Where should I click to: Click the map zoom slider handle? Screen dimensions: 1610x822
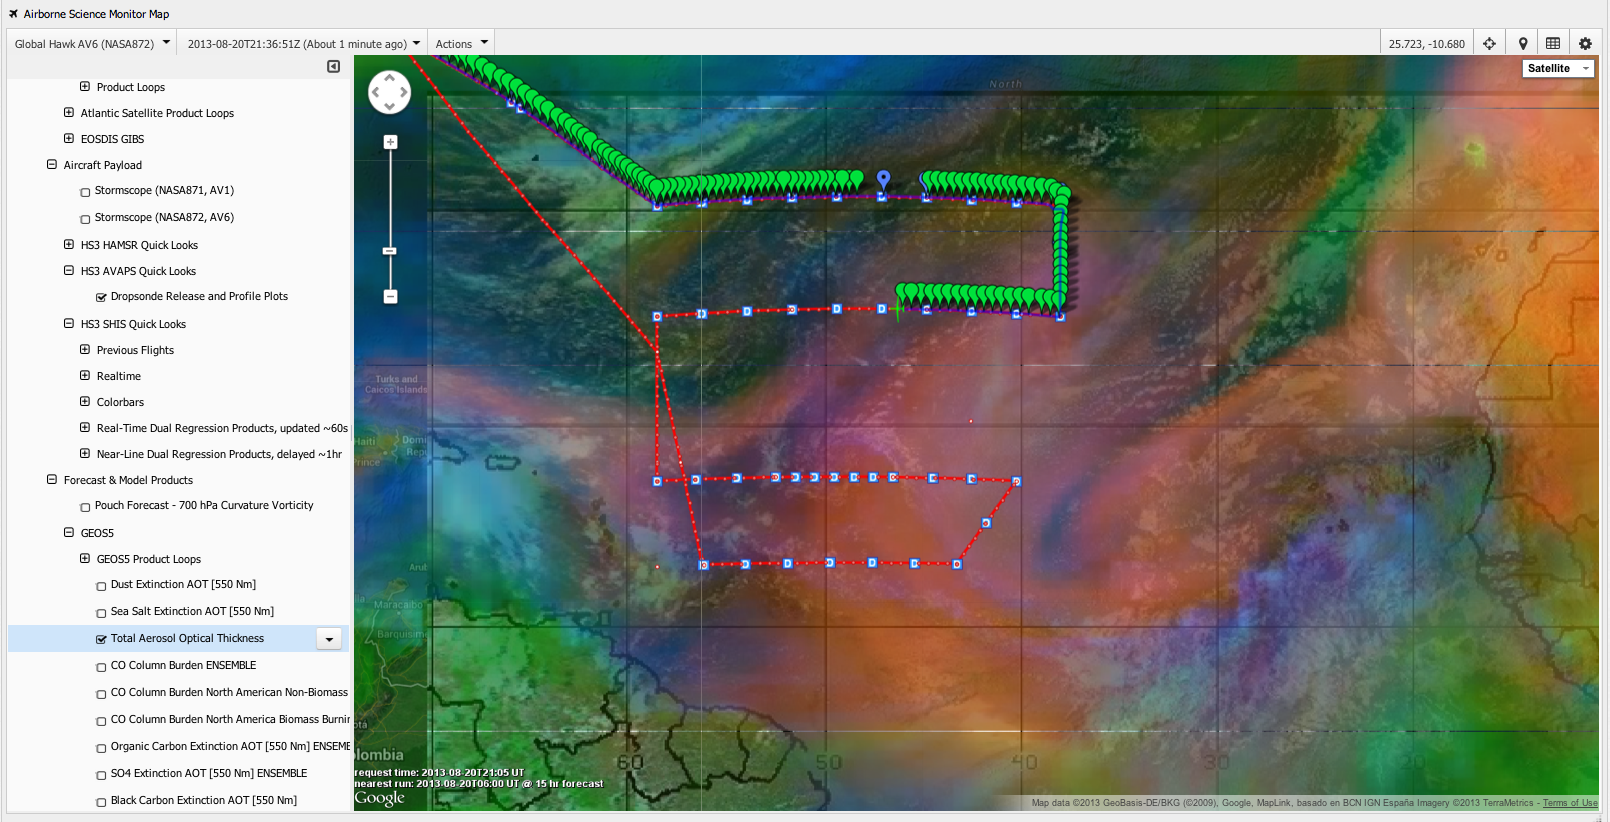pyautogui.click(x=390, y=251)
